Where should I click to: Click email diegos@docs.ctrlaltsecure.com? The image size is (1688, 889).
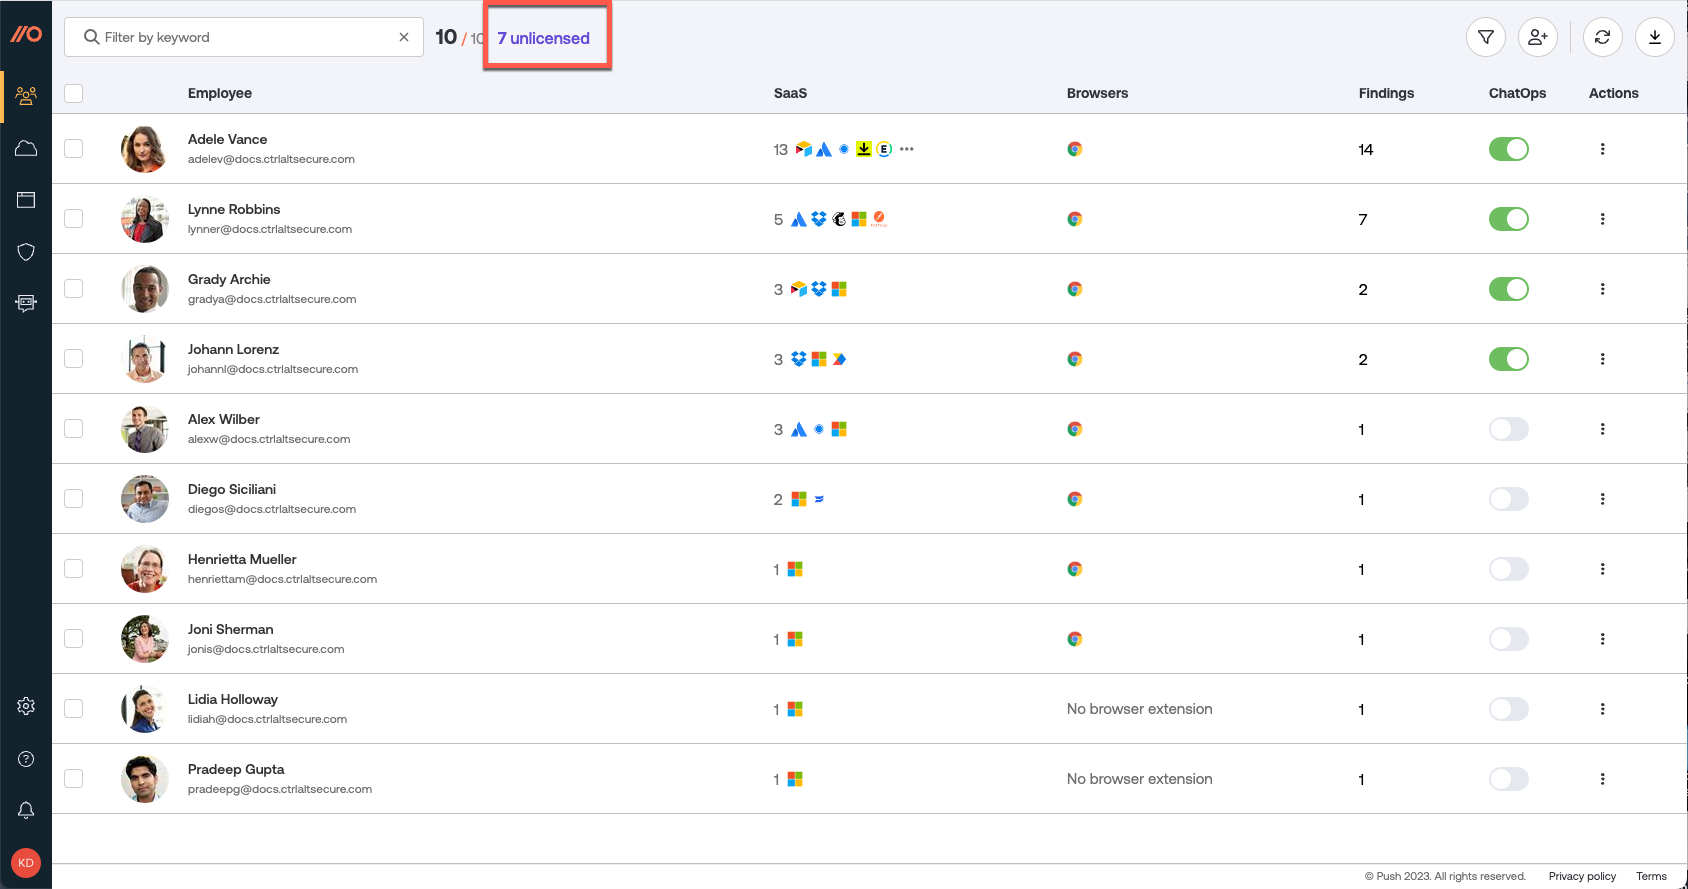[x=272, y=509]
